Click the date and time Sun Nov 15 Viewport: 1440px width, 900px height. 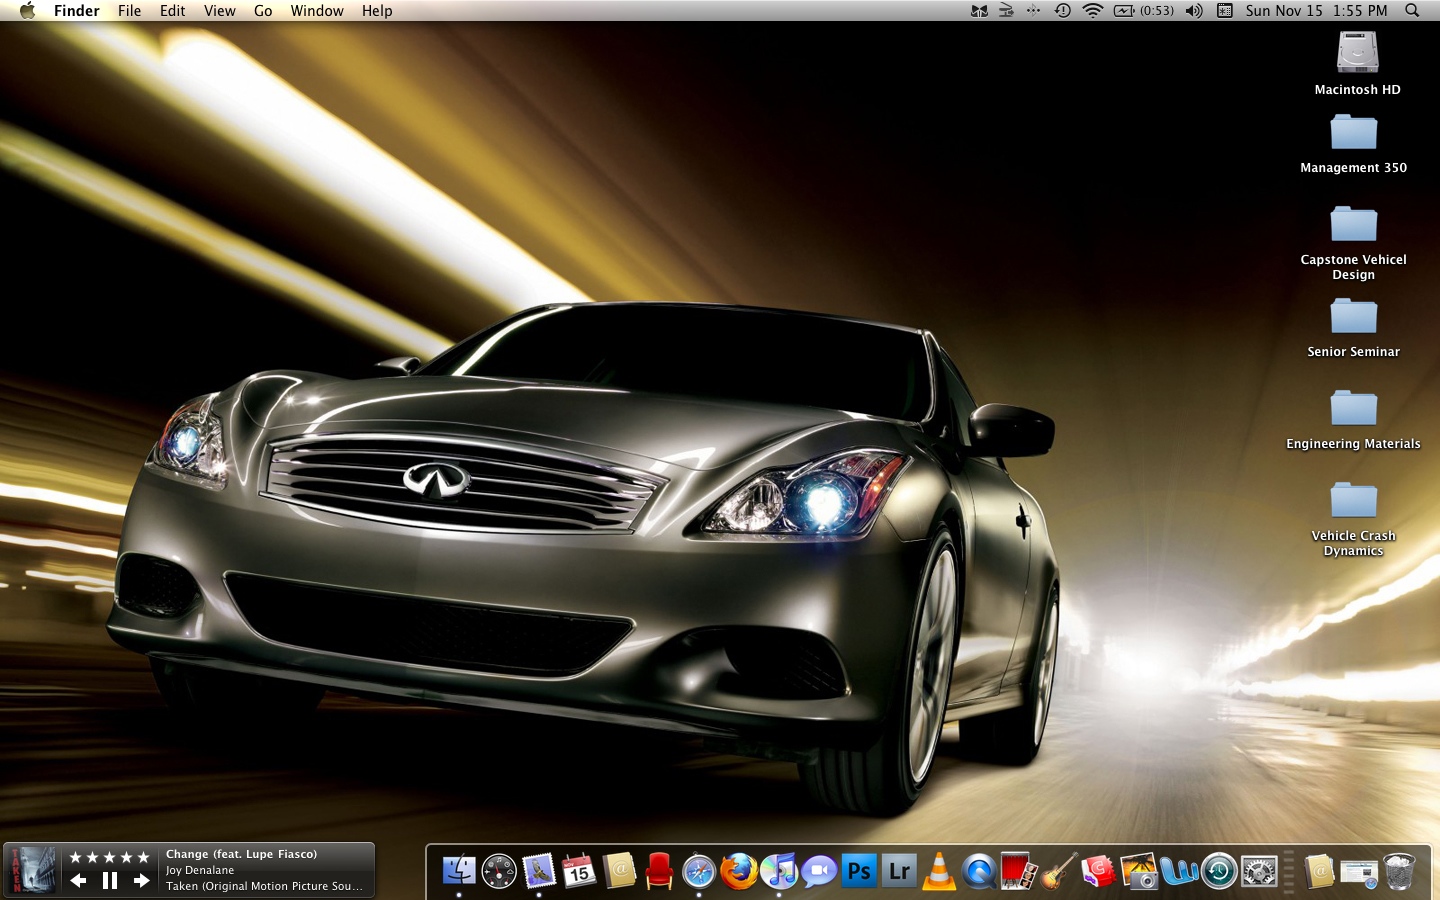1317,10
